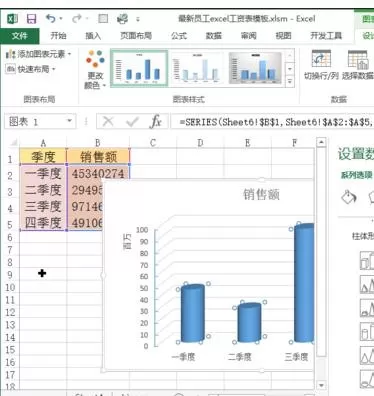Viewport: 374px width, 396px height.
Task: Choose the sixth column shape option
Action: tap(367, 379)
